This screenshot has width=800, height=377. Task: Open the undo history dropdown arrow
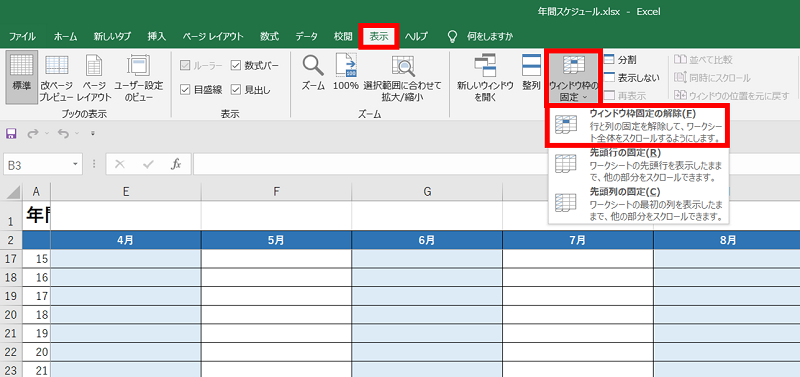[x=76, y=134]
